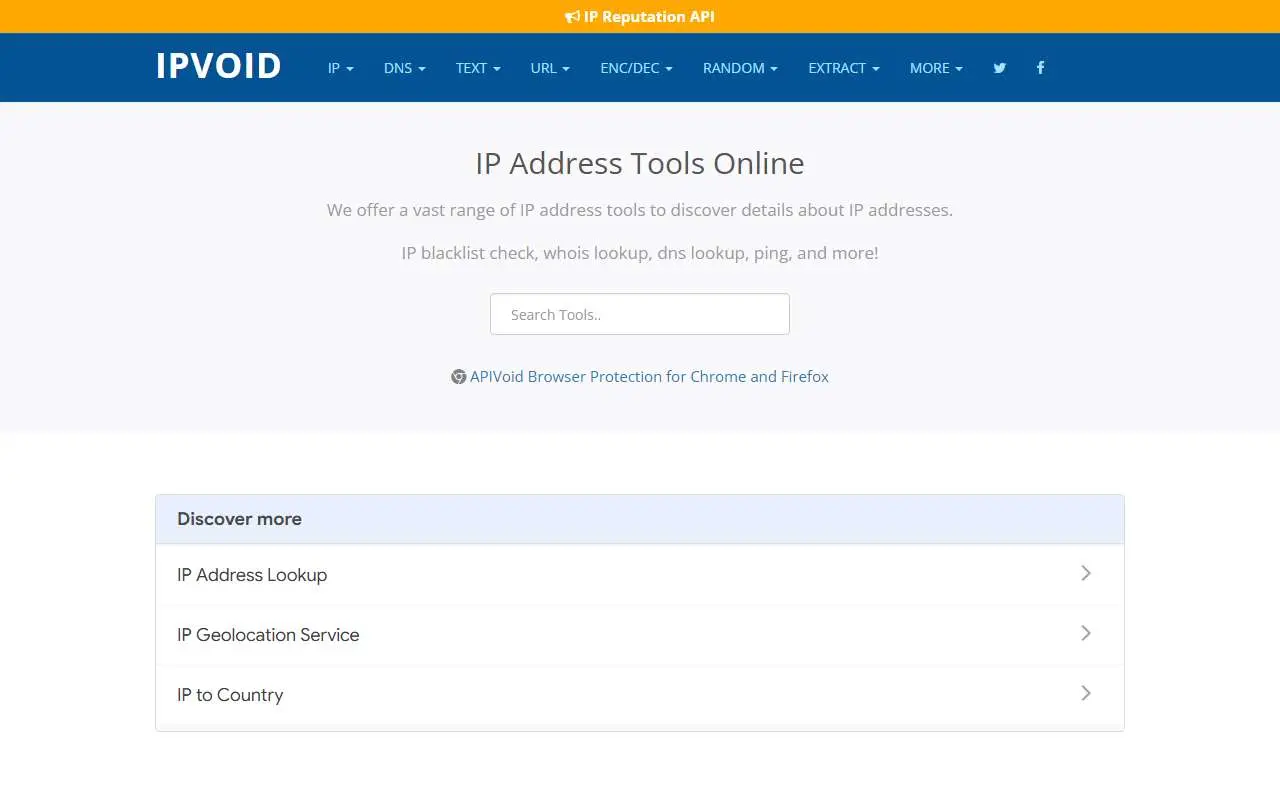Open IP Geolocation Service entry

click(640, 635)
